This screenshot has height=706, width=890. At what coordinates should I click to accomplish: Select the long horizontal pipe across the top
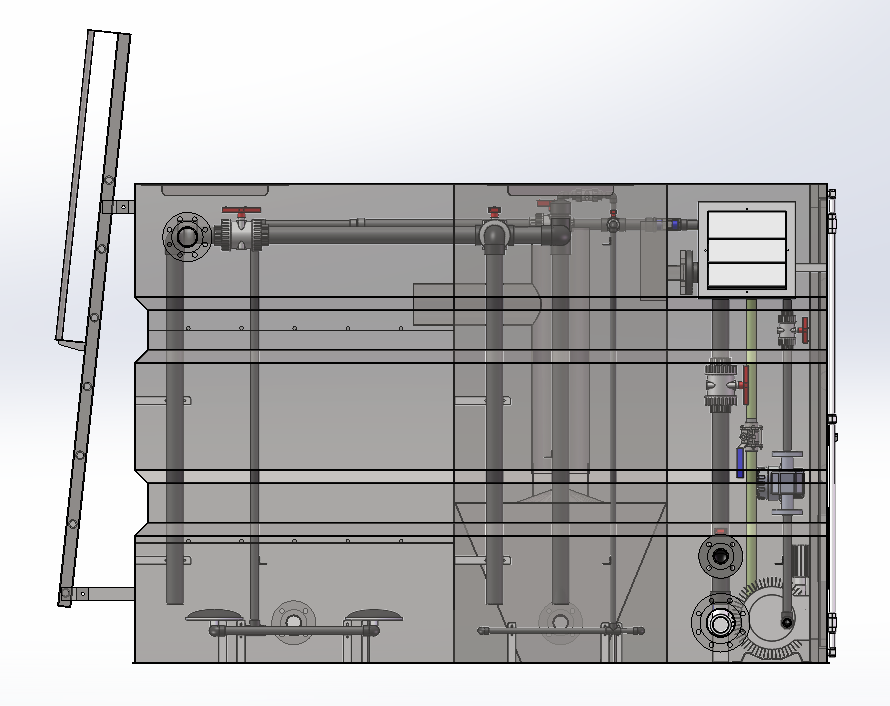[x=372, y=233]
